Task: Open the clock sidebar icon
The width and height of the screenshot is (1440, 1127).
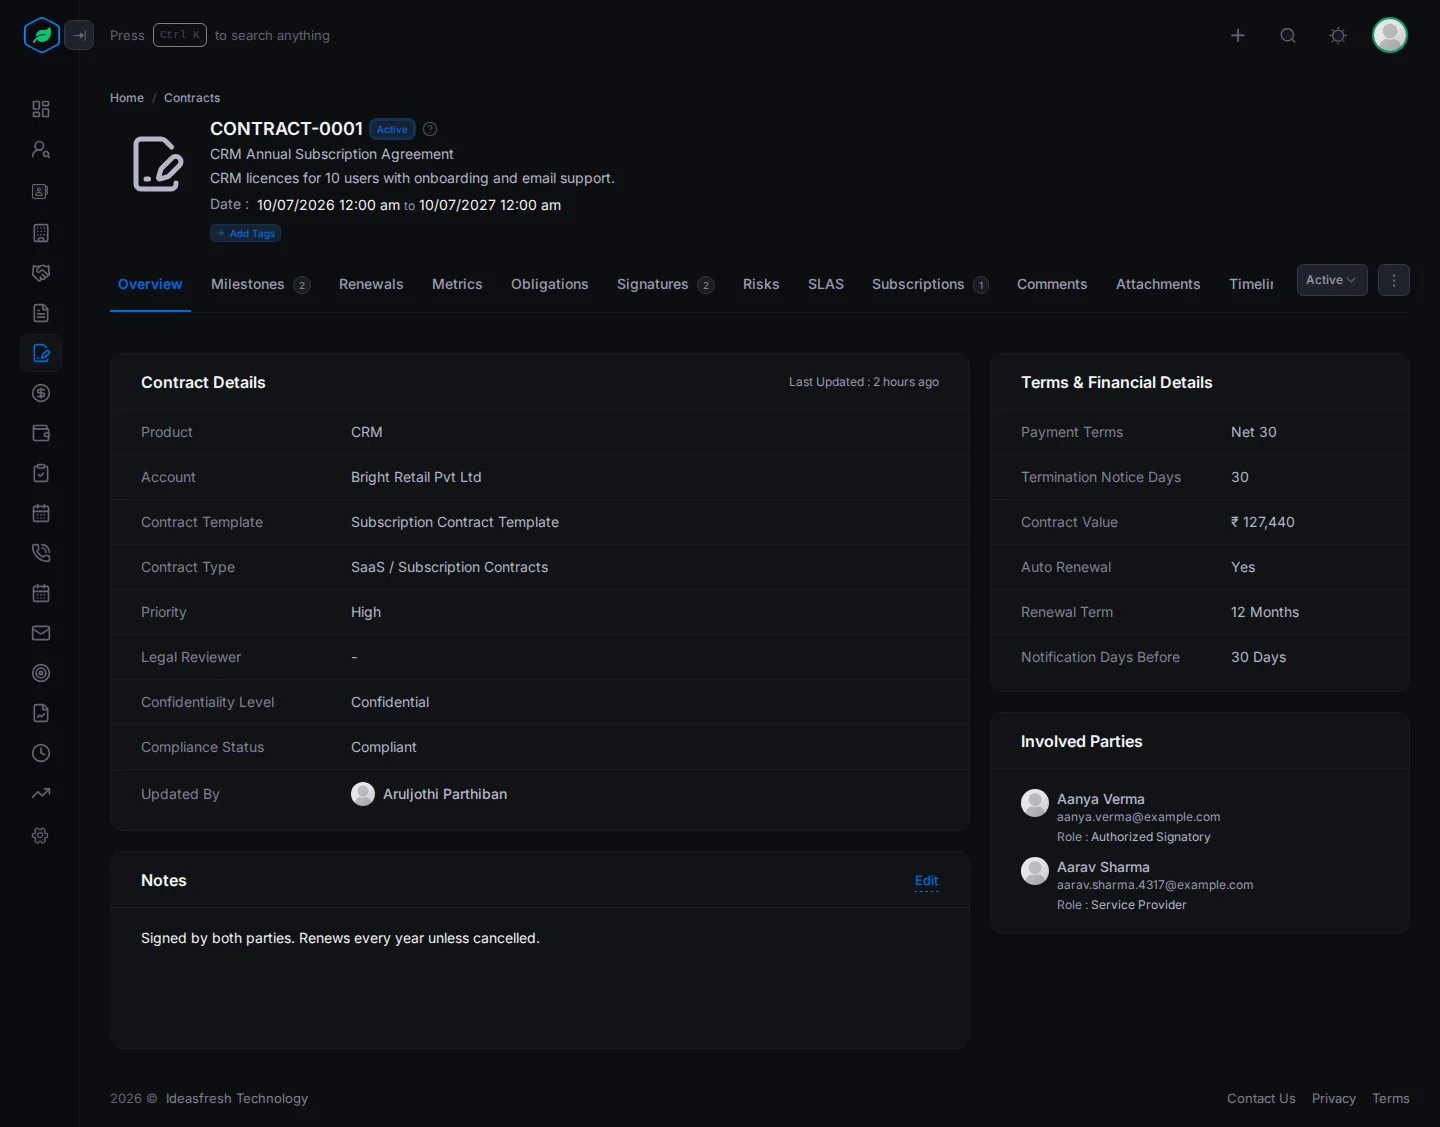Action: [x=41, y=753]
